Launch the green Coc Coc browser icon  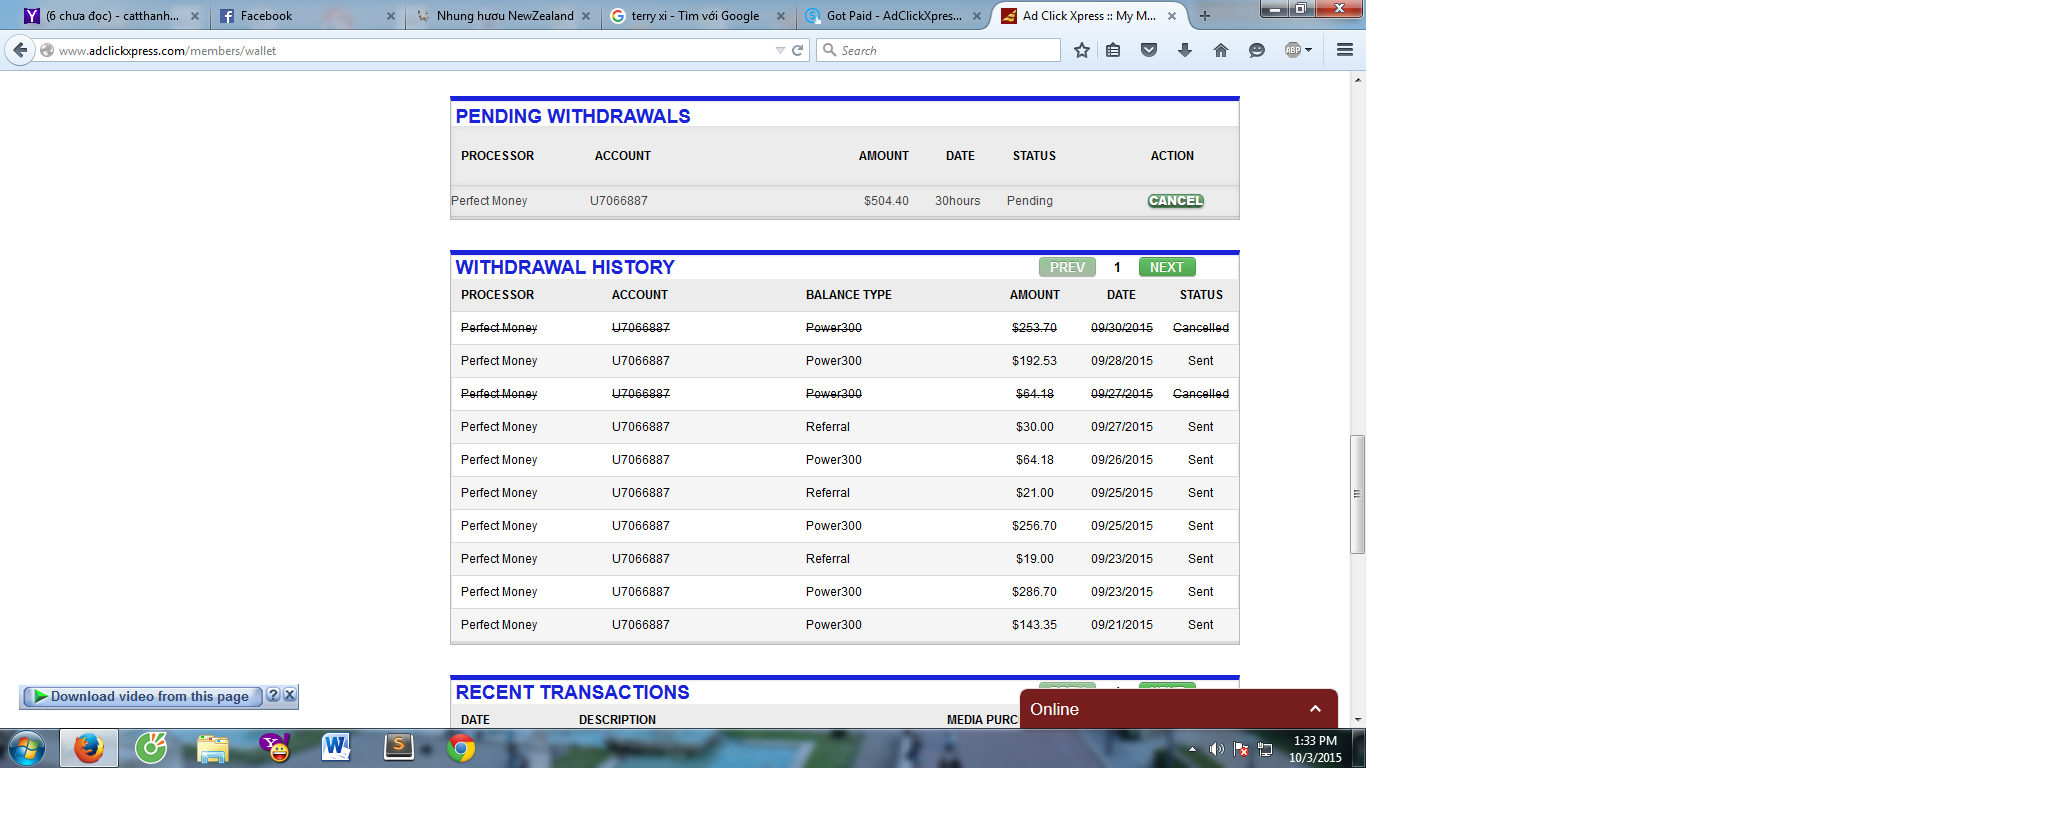tap(151, 748)
